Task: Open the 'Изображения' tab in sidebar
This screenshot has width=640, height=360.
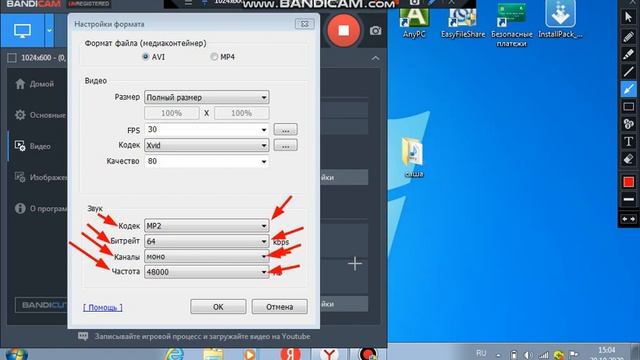Action: click(40, 178)
